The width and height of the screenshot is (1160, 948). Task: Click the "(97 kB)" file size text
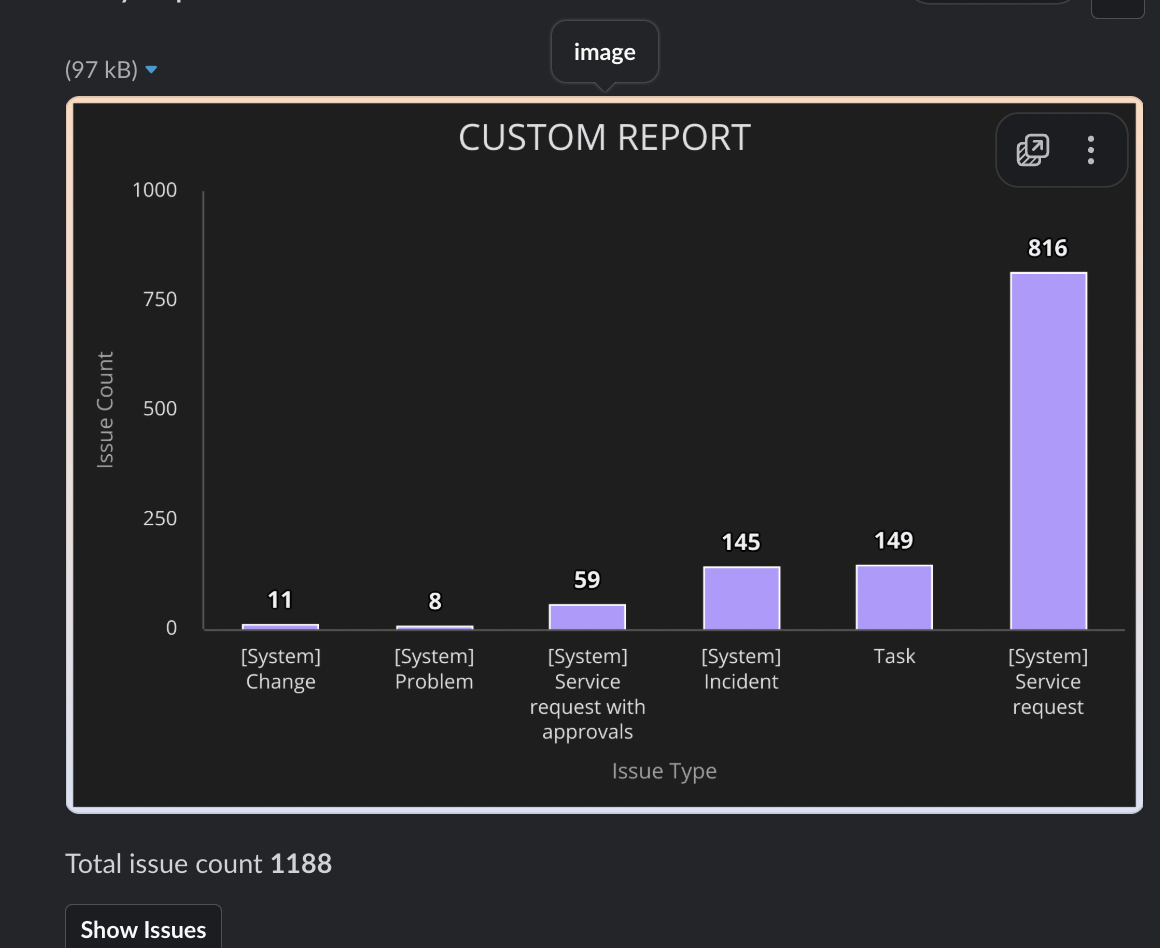pyautogui.click(x=101, y=70)
